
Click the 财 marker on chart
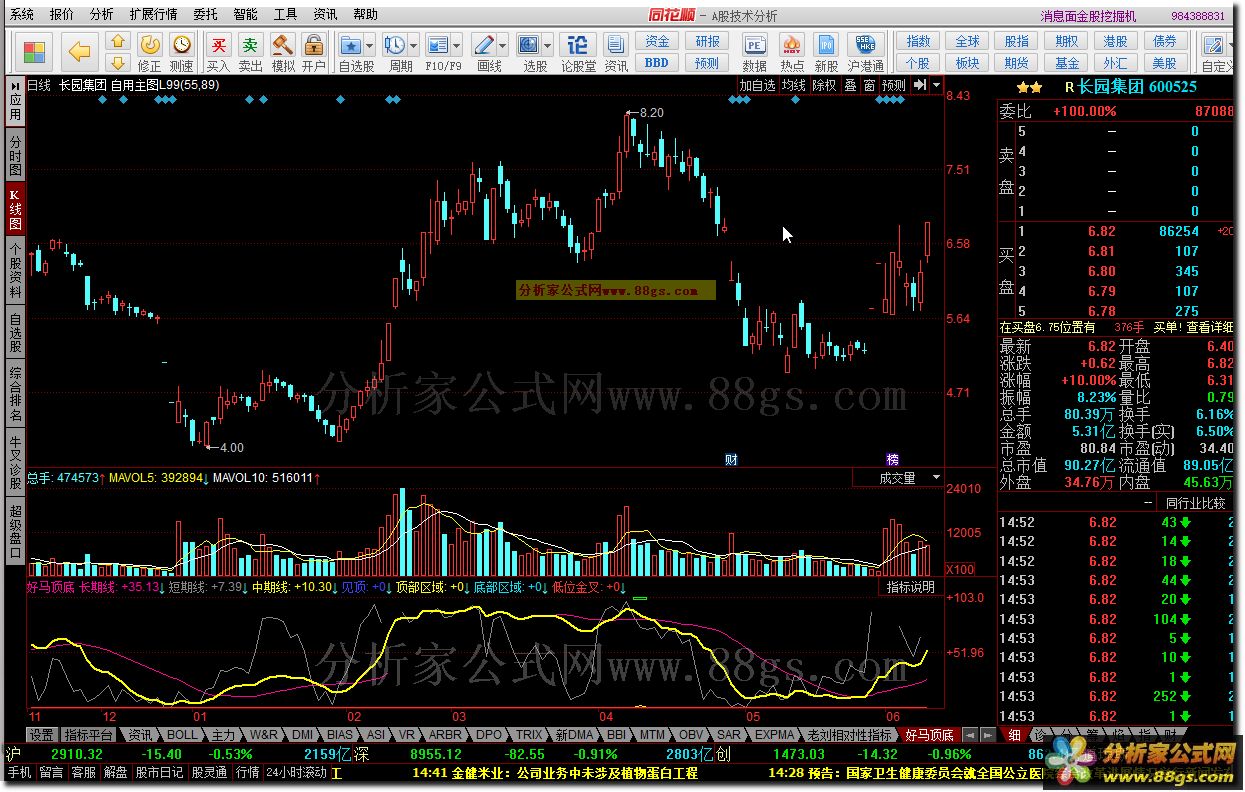click(731, 459)
